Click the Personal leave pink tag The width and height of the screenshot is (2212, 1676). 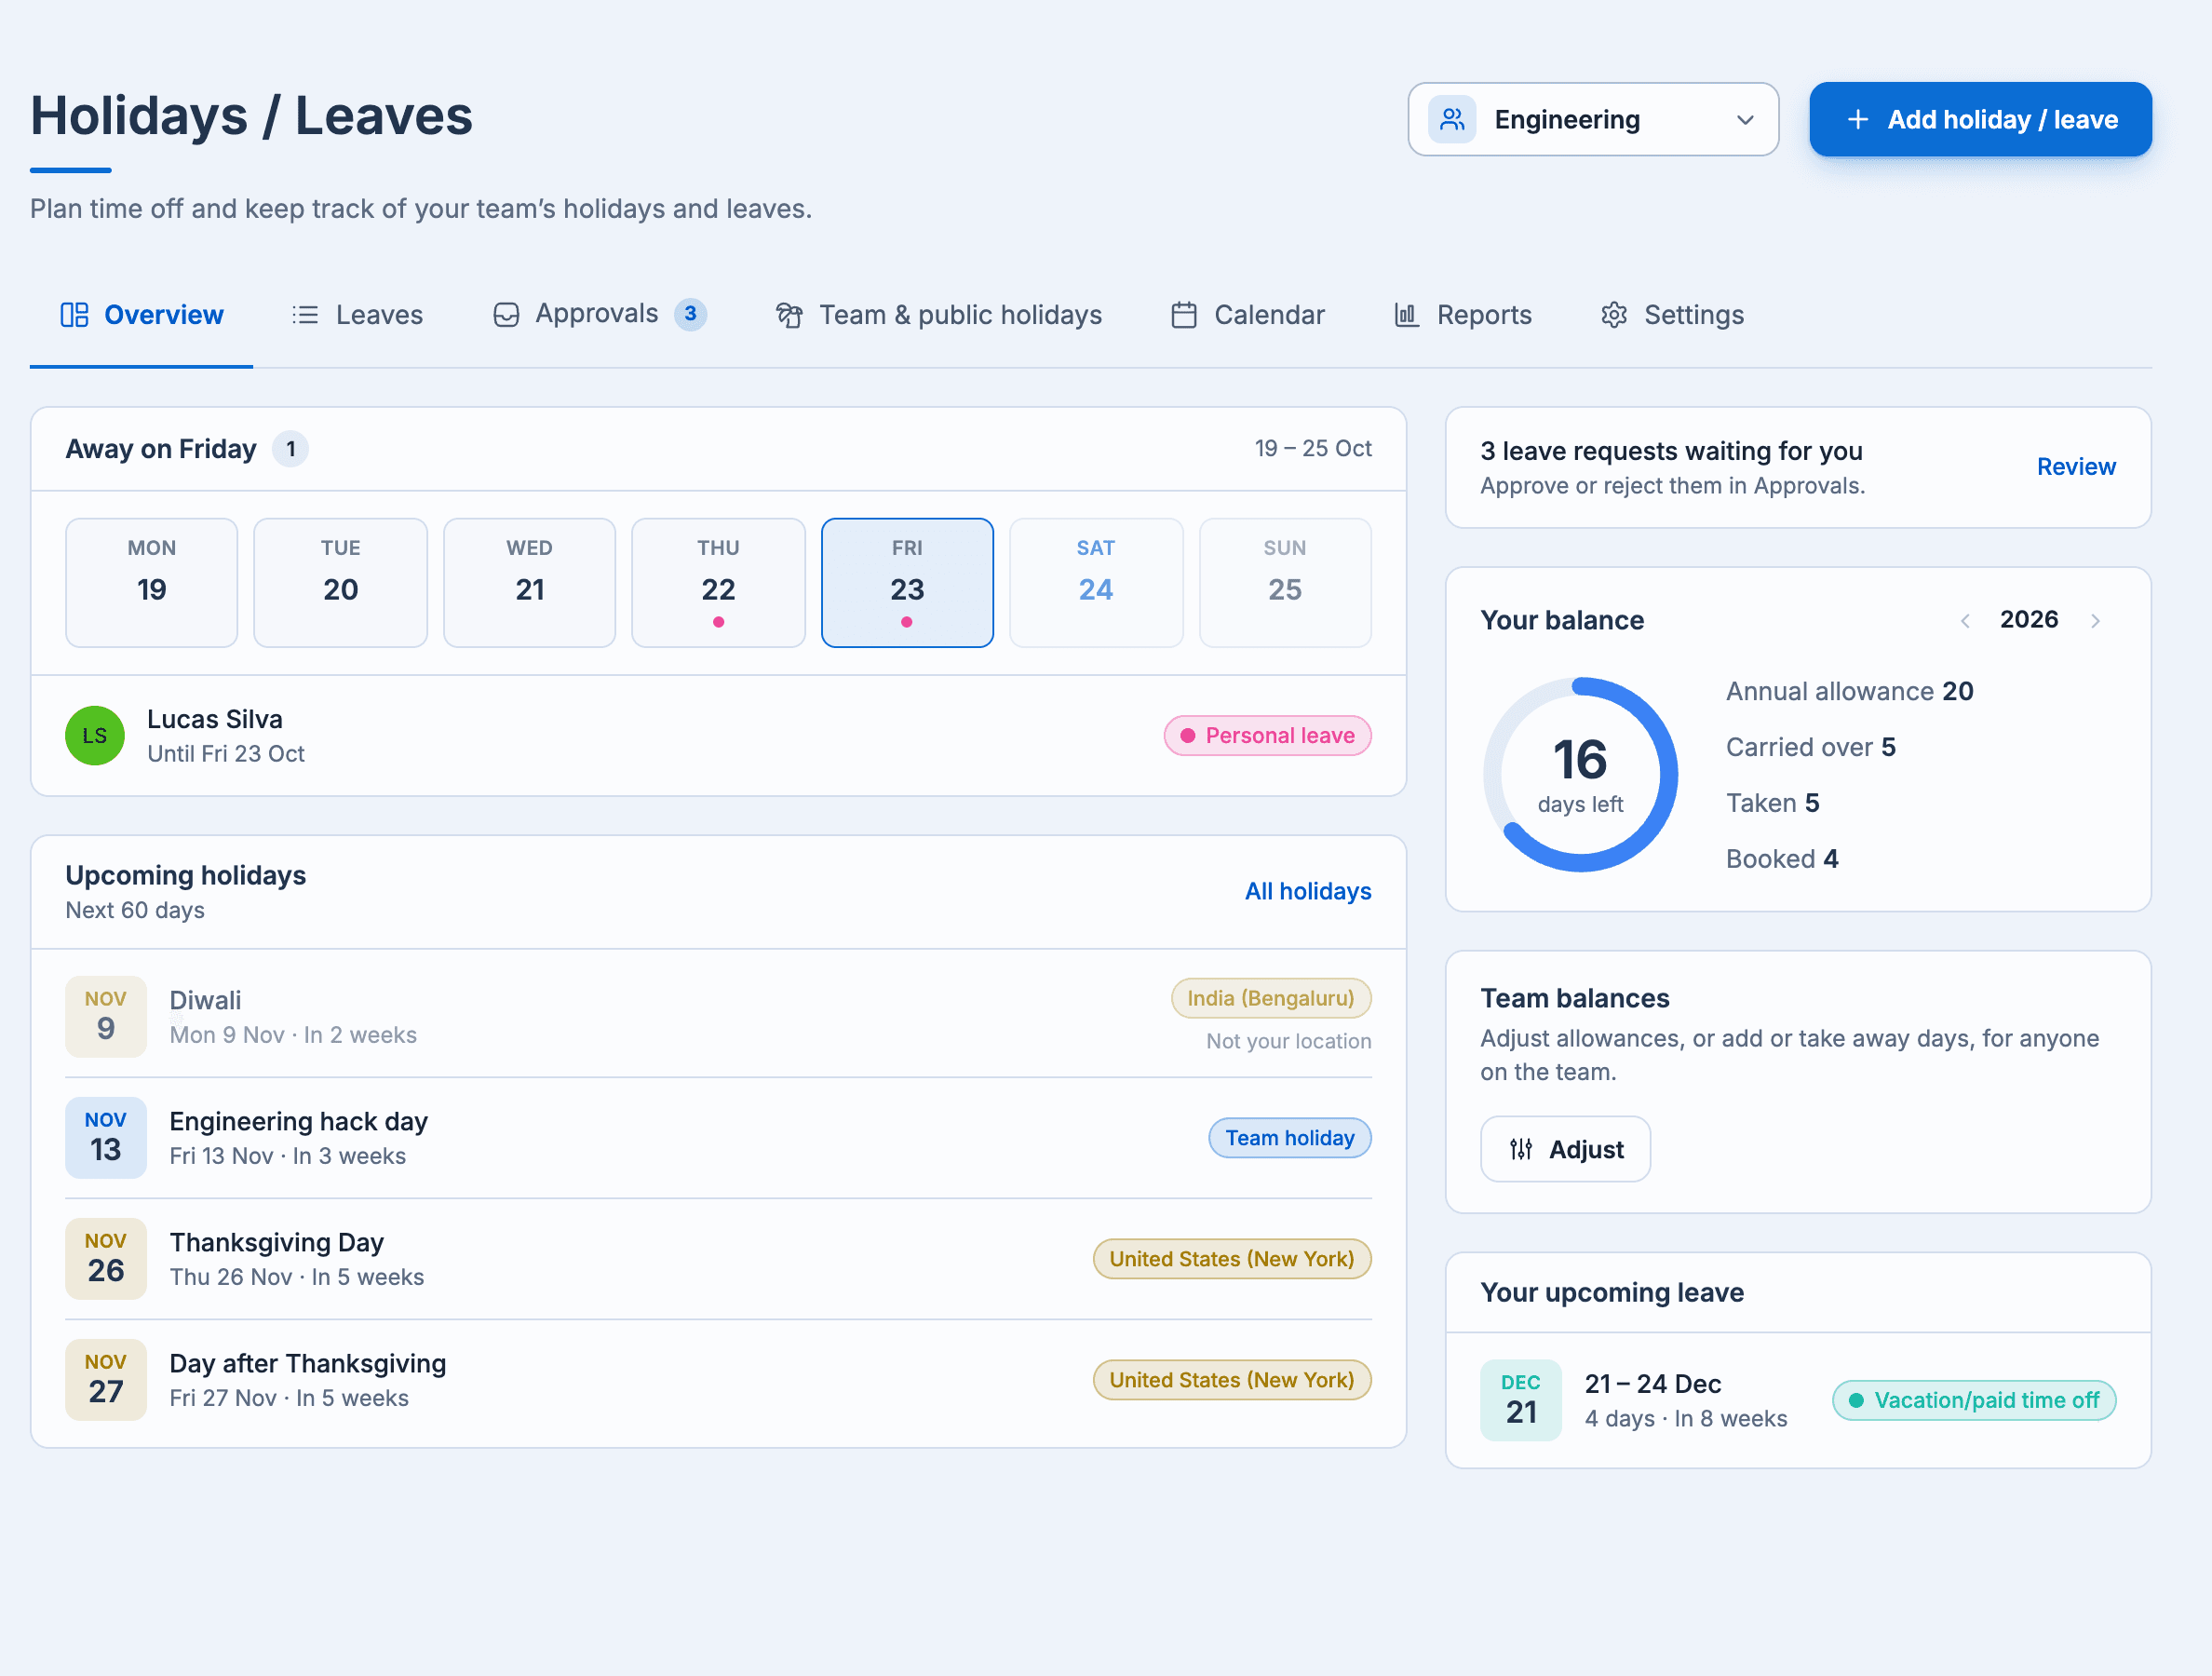(1267, 735)
